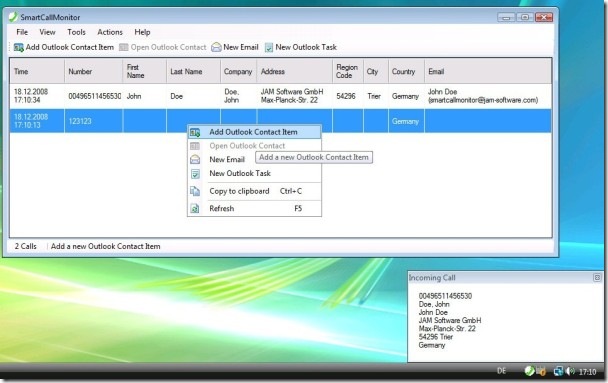Click the context menu New Email icon

tap(195, 159)
